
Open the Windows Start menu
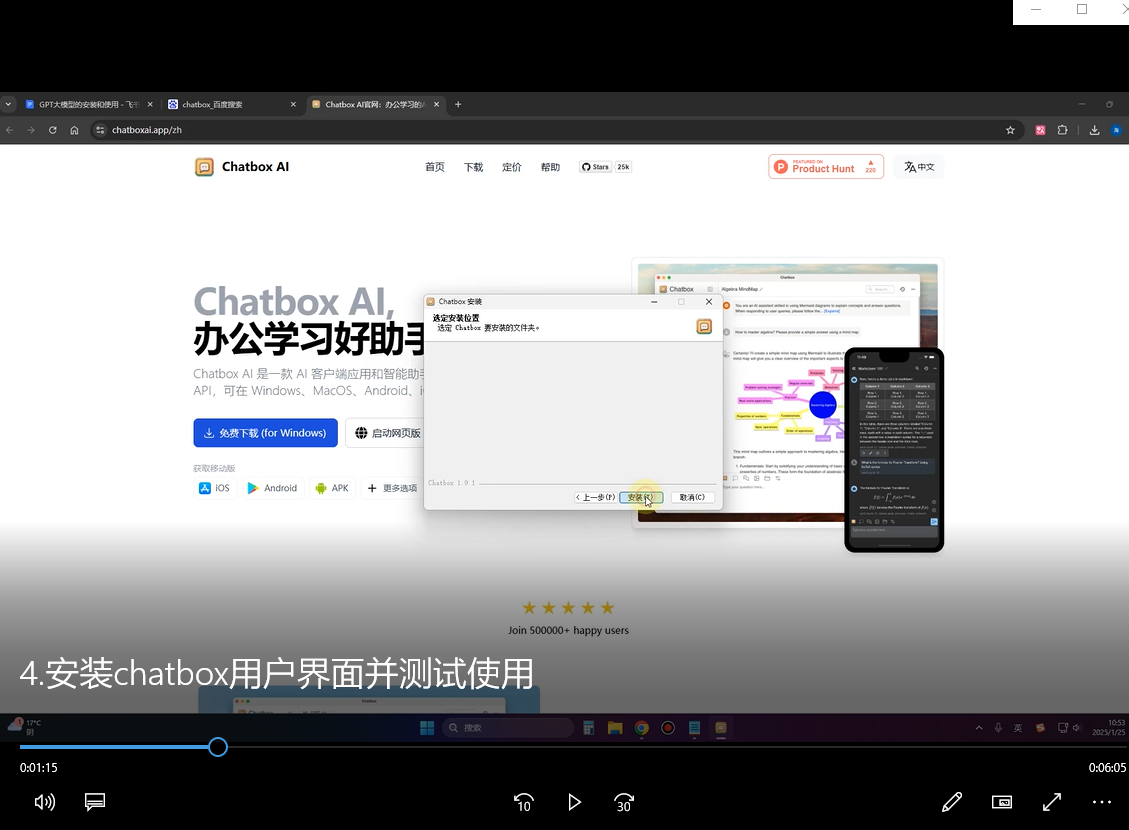coord(427,728)
